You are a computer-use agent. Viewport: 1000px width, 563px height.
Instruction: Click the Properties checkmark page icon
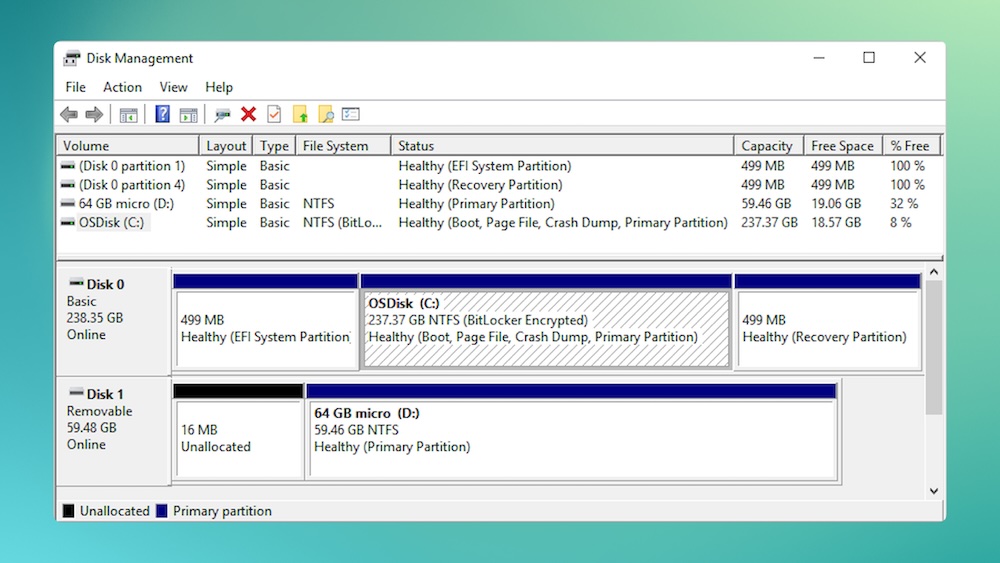point(273,115)
